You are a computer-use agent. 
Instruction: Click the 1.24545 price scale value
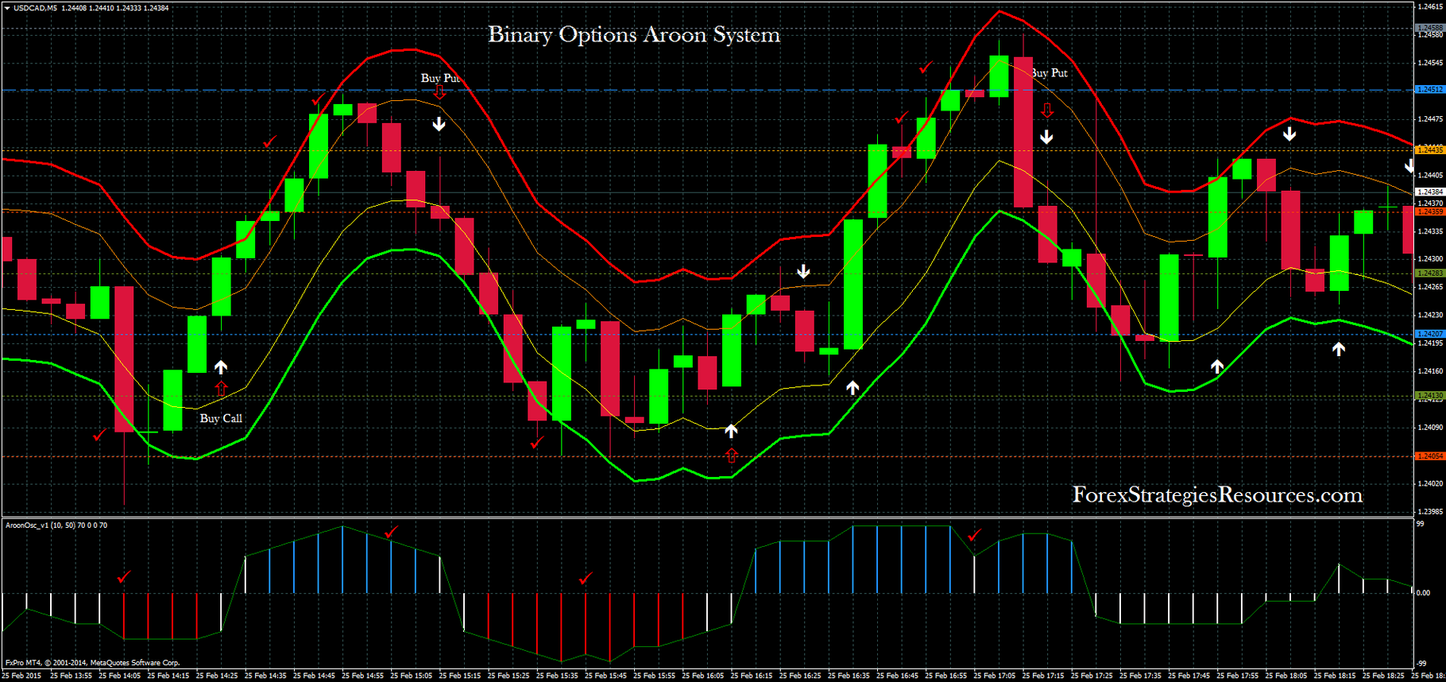point(1431,63)
